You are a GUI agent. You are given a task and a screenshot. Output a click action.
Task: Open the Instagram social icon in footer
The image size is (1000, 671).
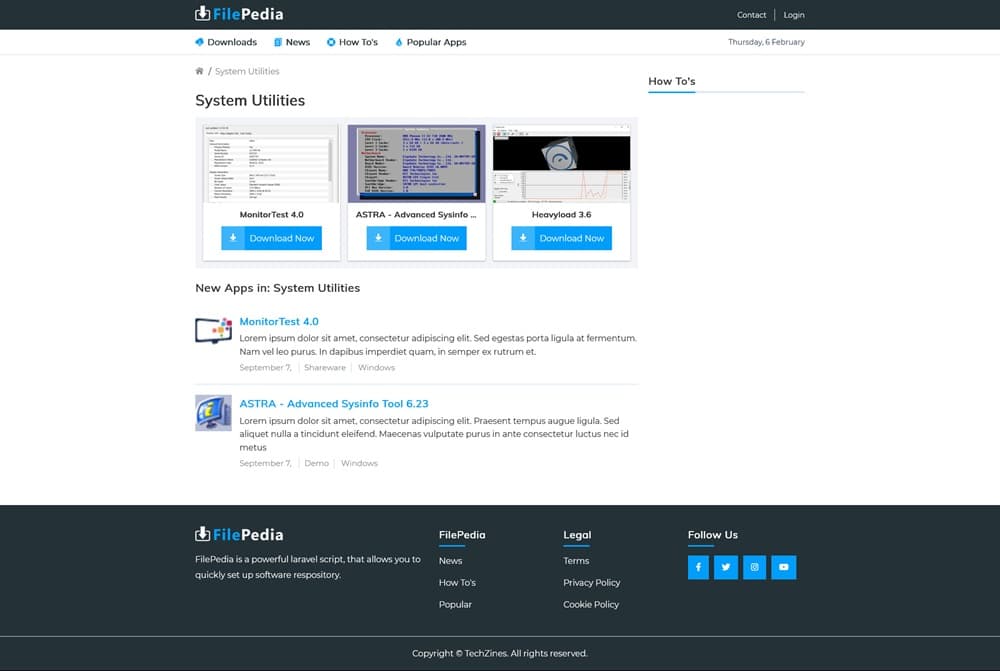tap(755, 567)
